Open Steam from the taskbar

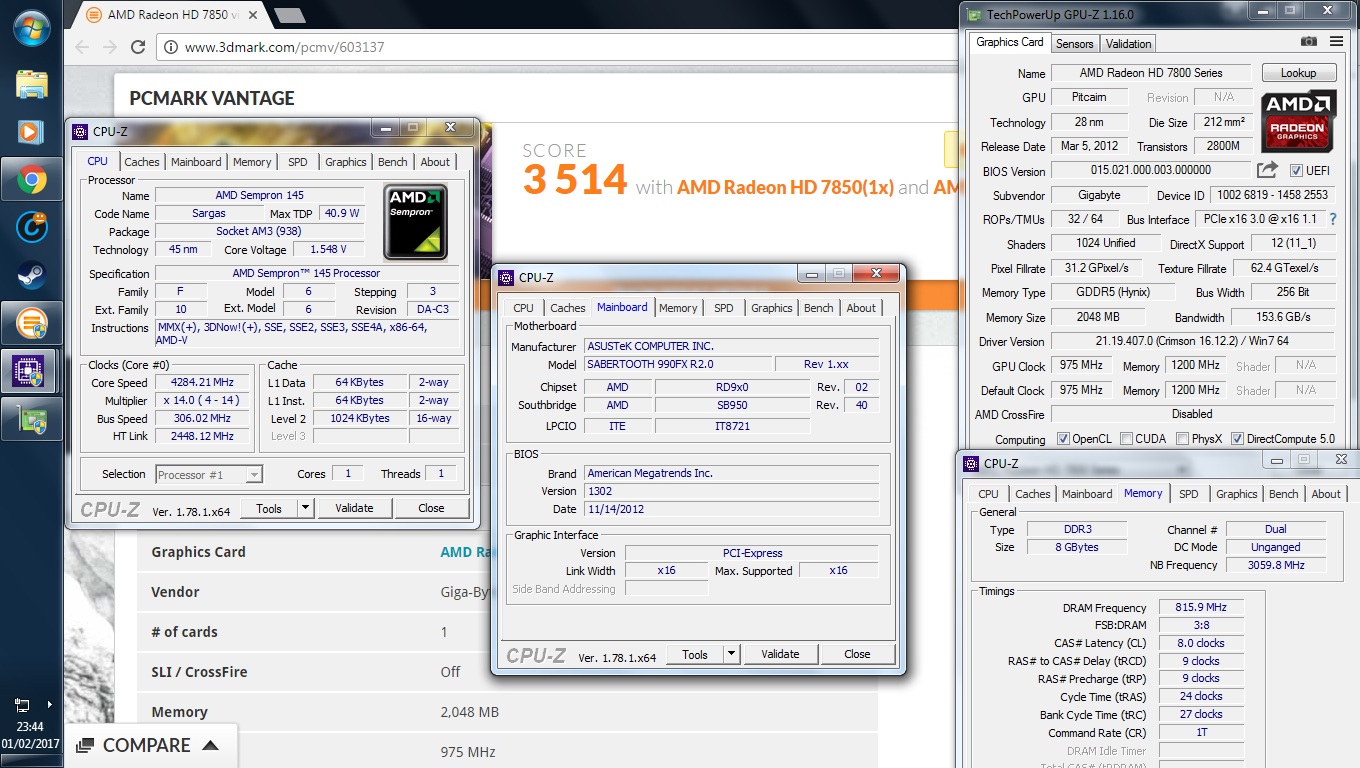point(32,276)
